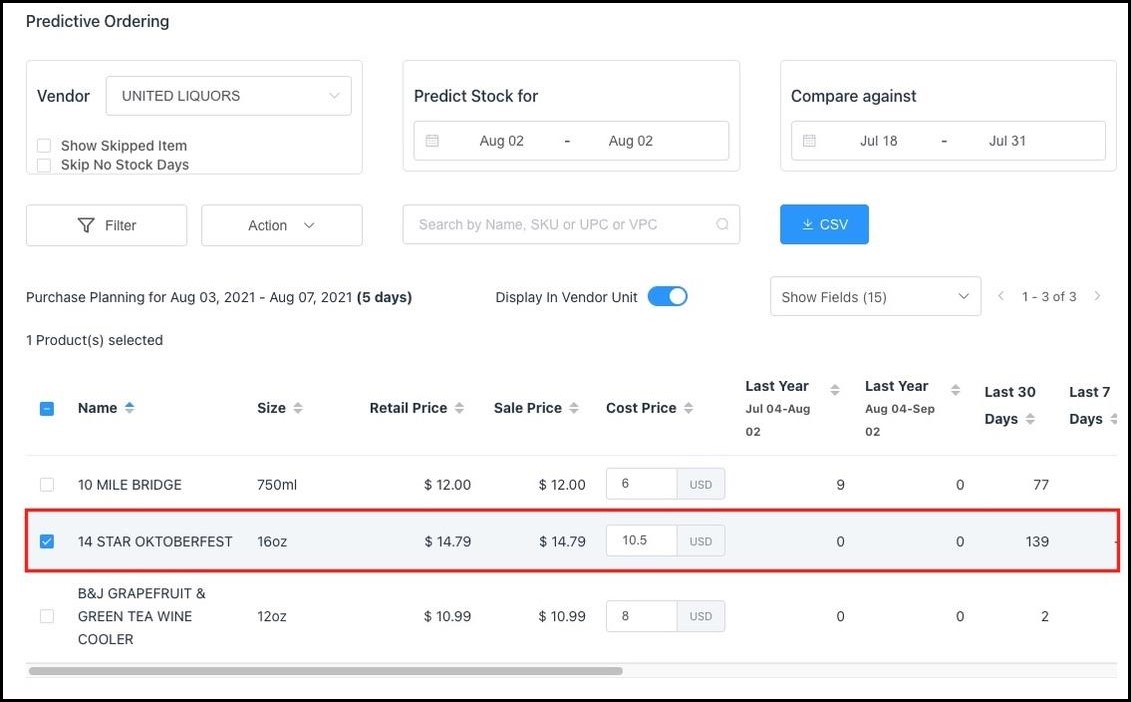Check the Skip No Stock Days option
The image size is (1131, 702).
(44, 164)
